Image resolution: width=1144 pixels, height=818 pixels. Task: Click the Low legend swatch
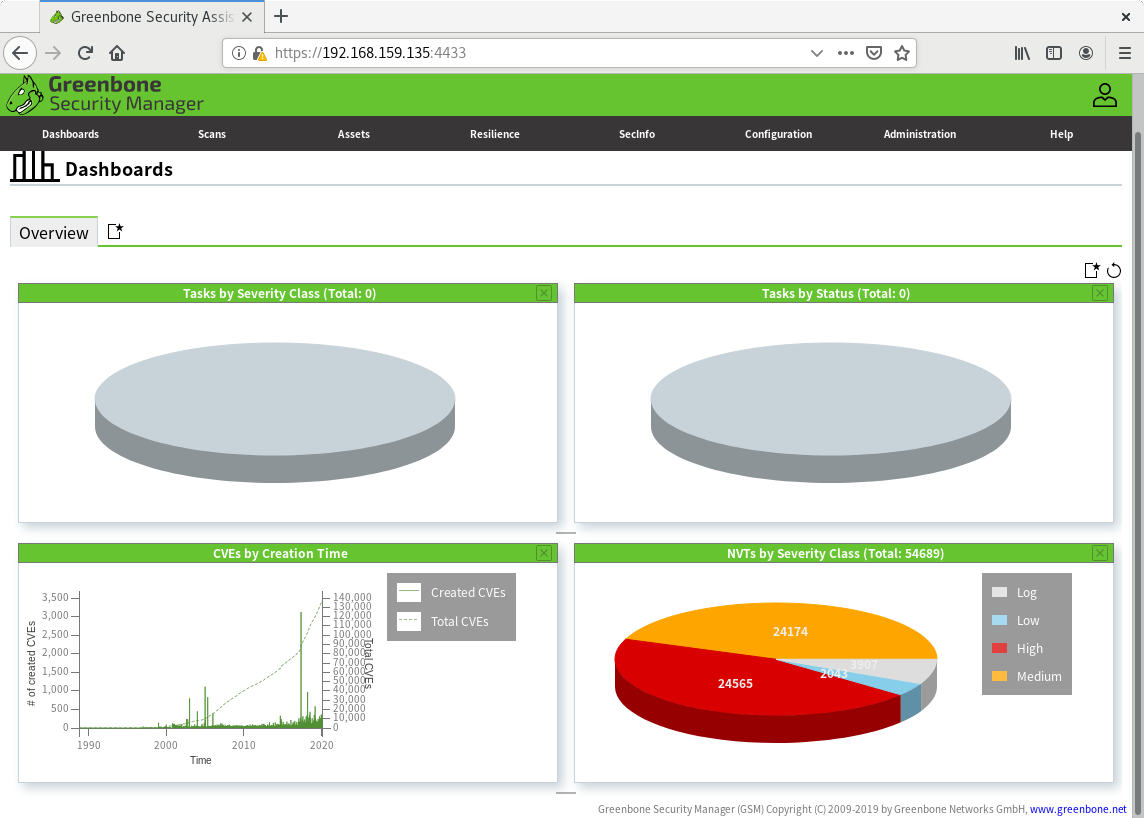(x=1000, y=620)
